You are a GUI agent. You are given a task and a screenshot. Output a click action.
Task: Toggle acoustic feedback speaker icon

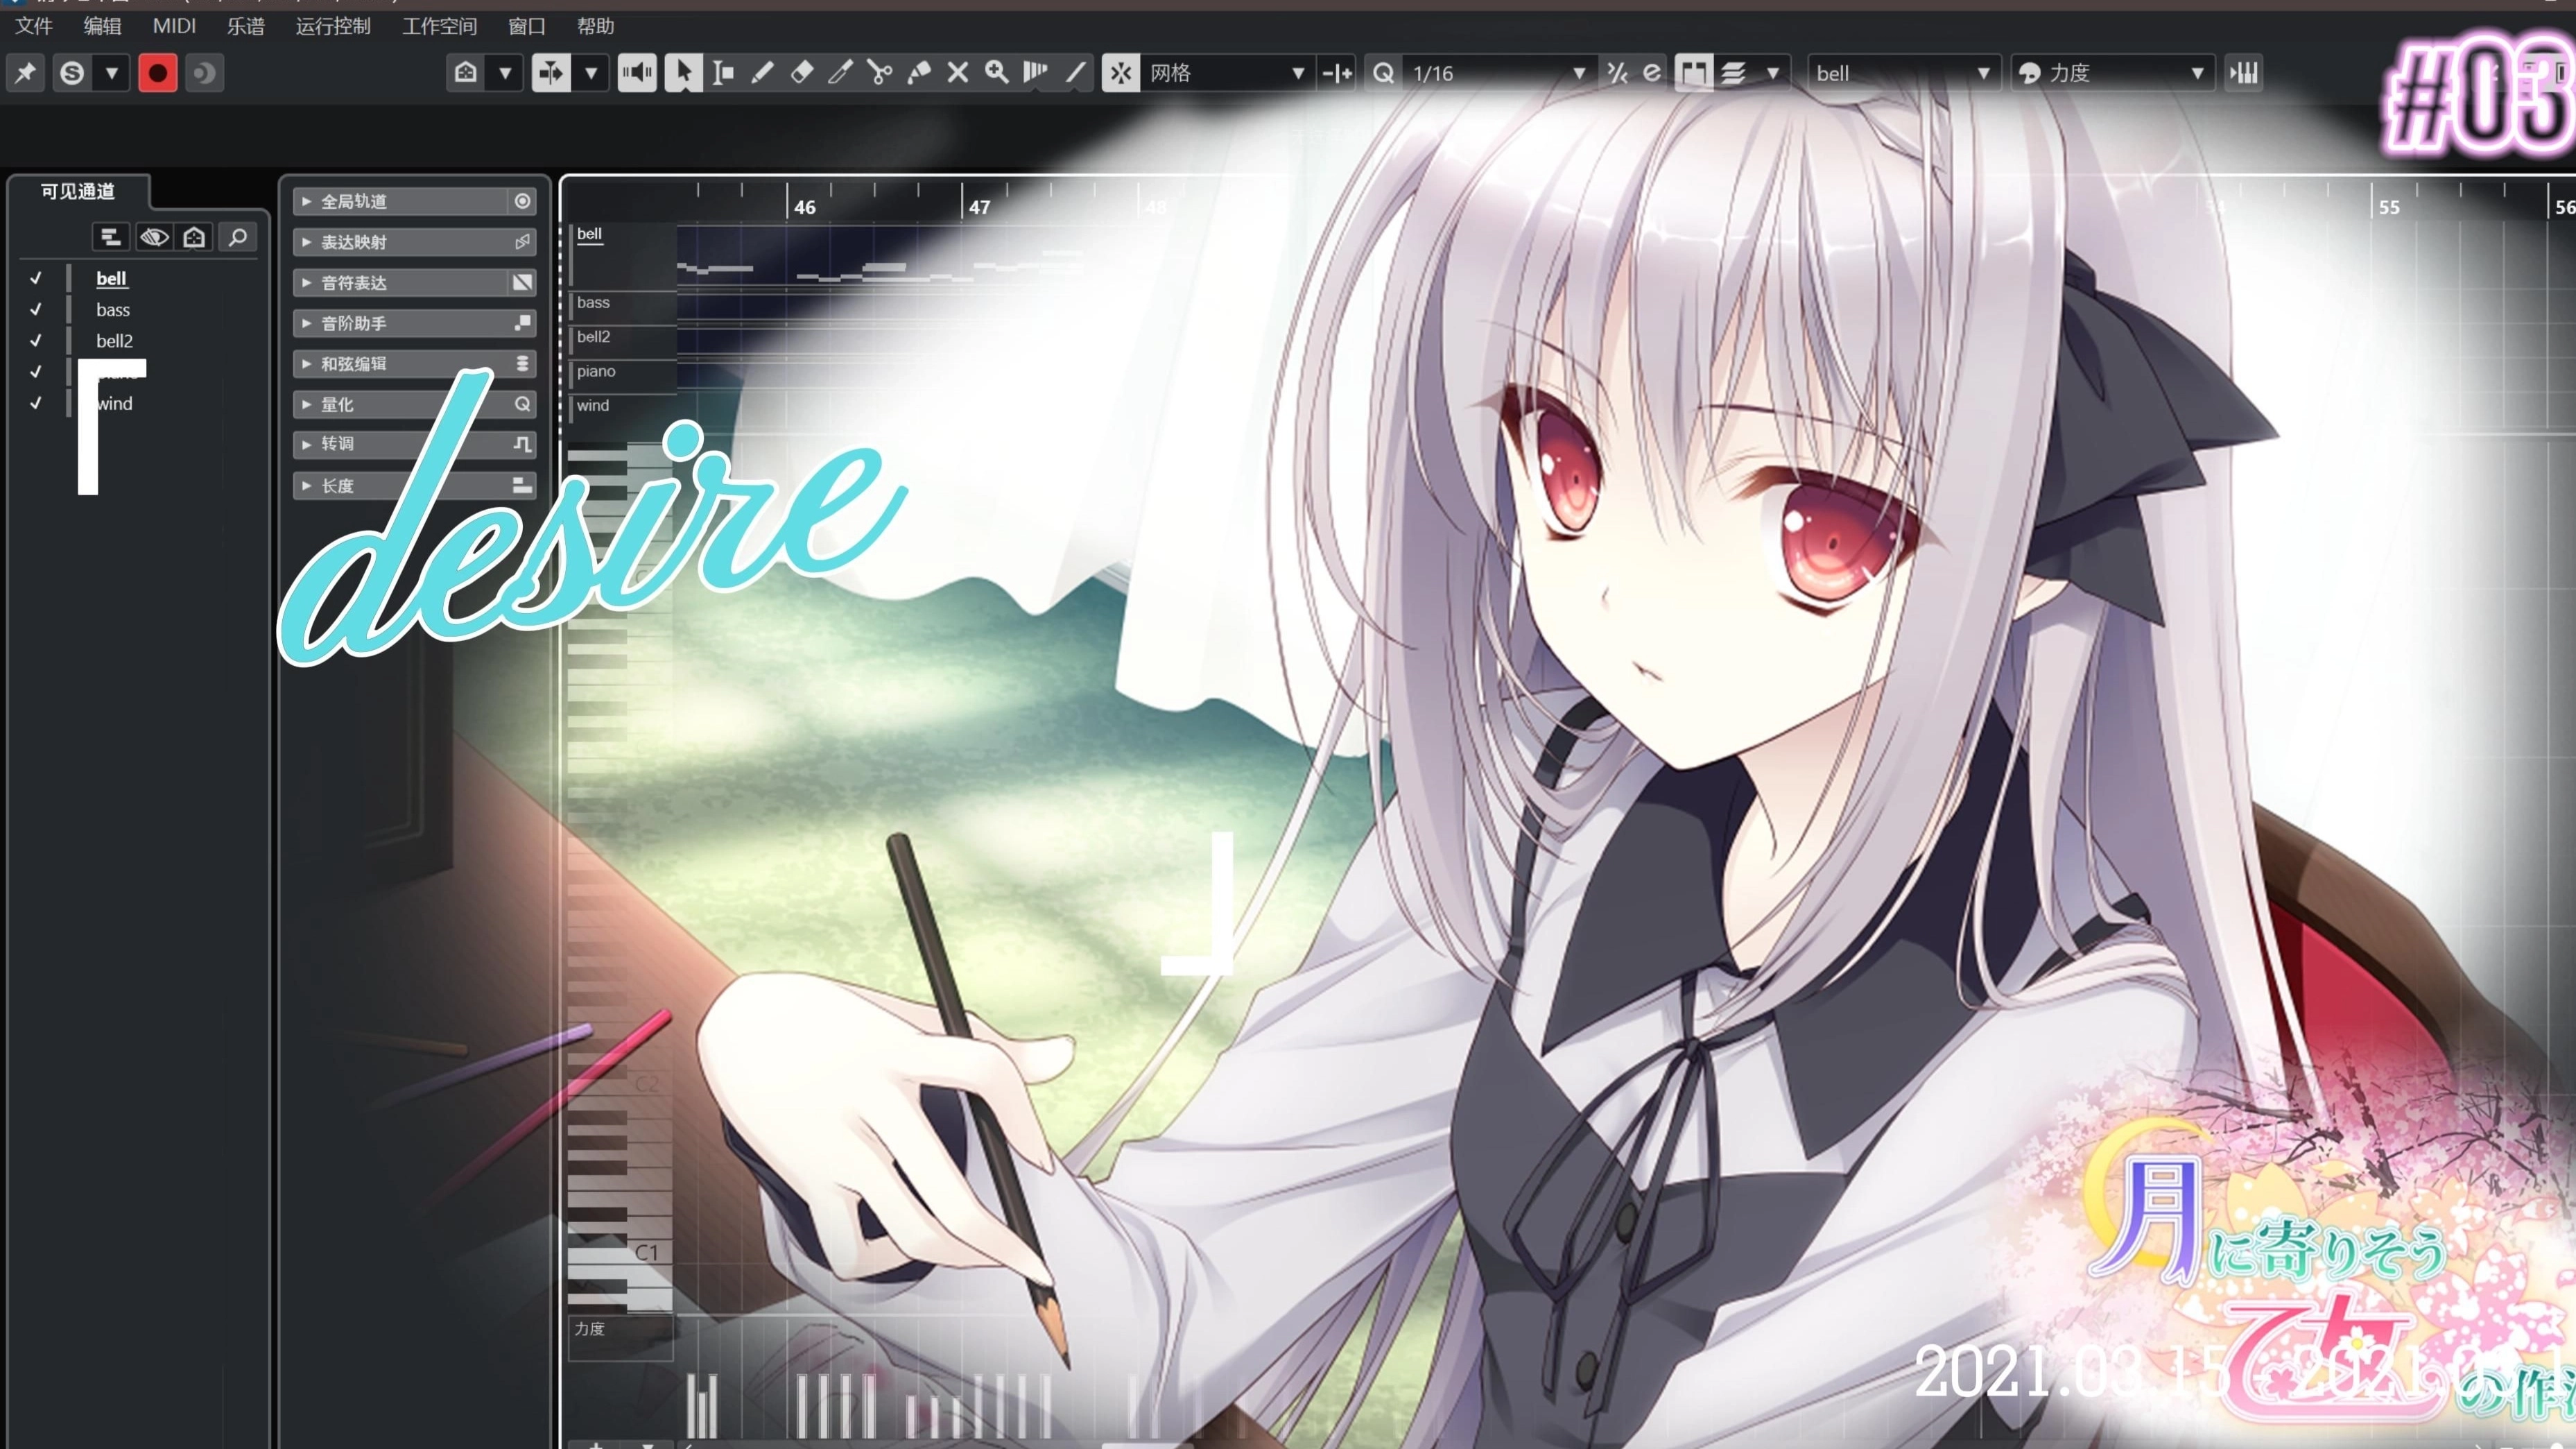(x=637, y=73)
